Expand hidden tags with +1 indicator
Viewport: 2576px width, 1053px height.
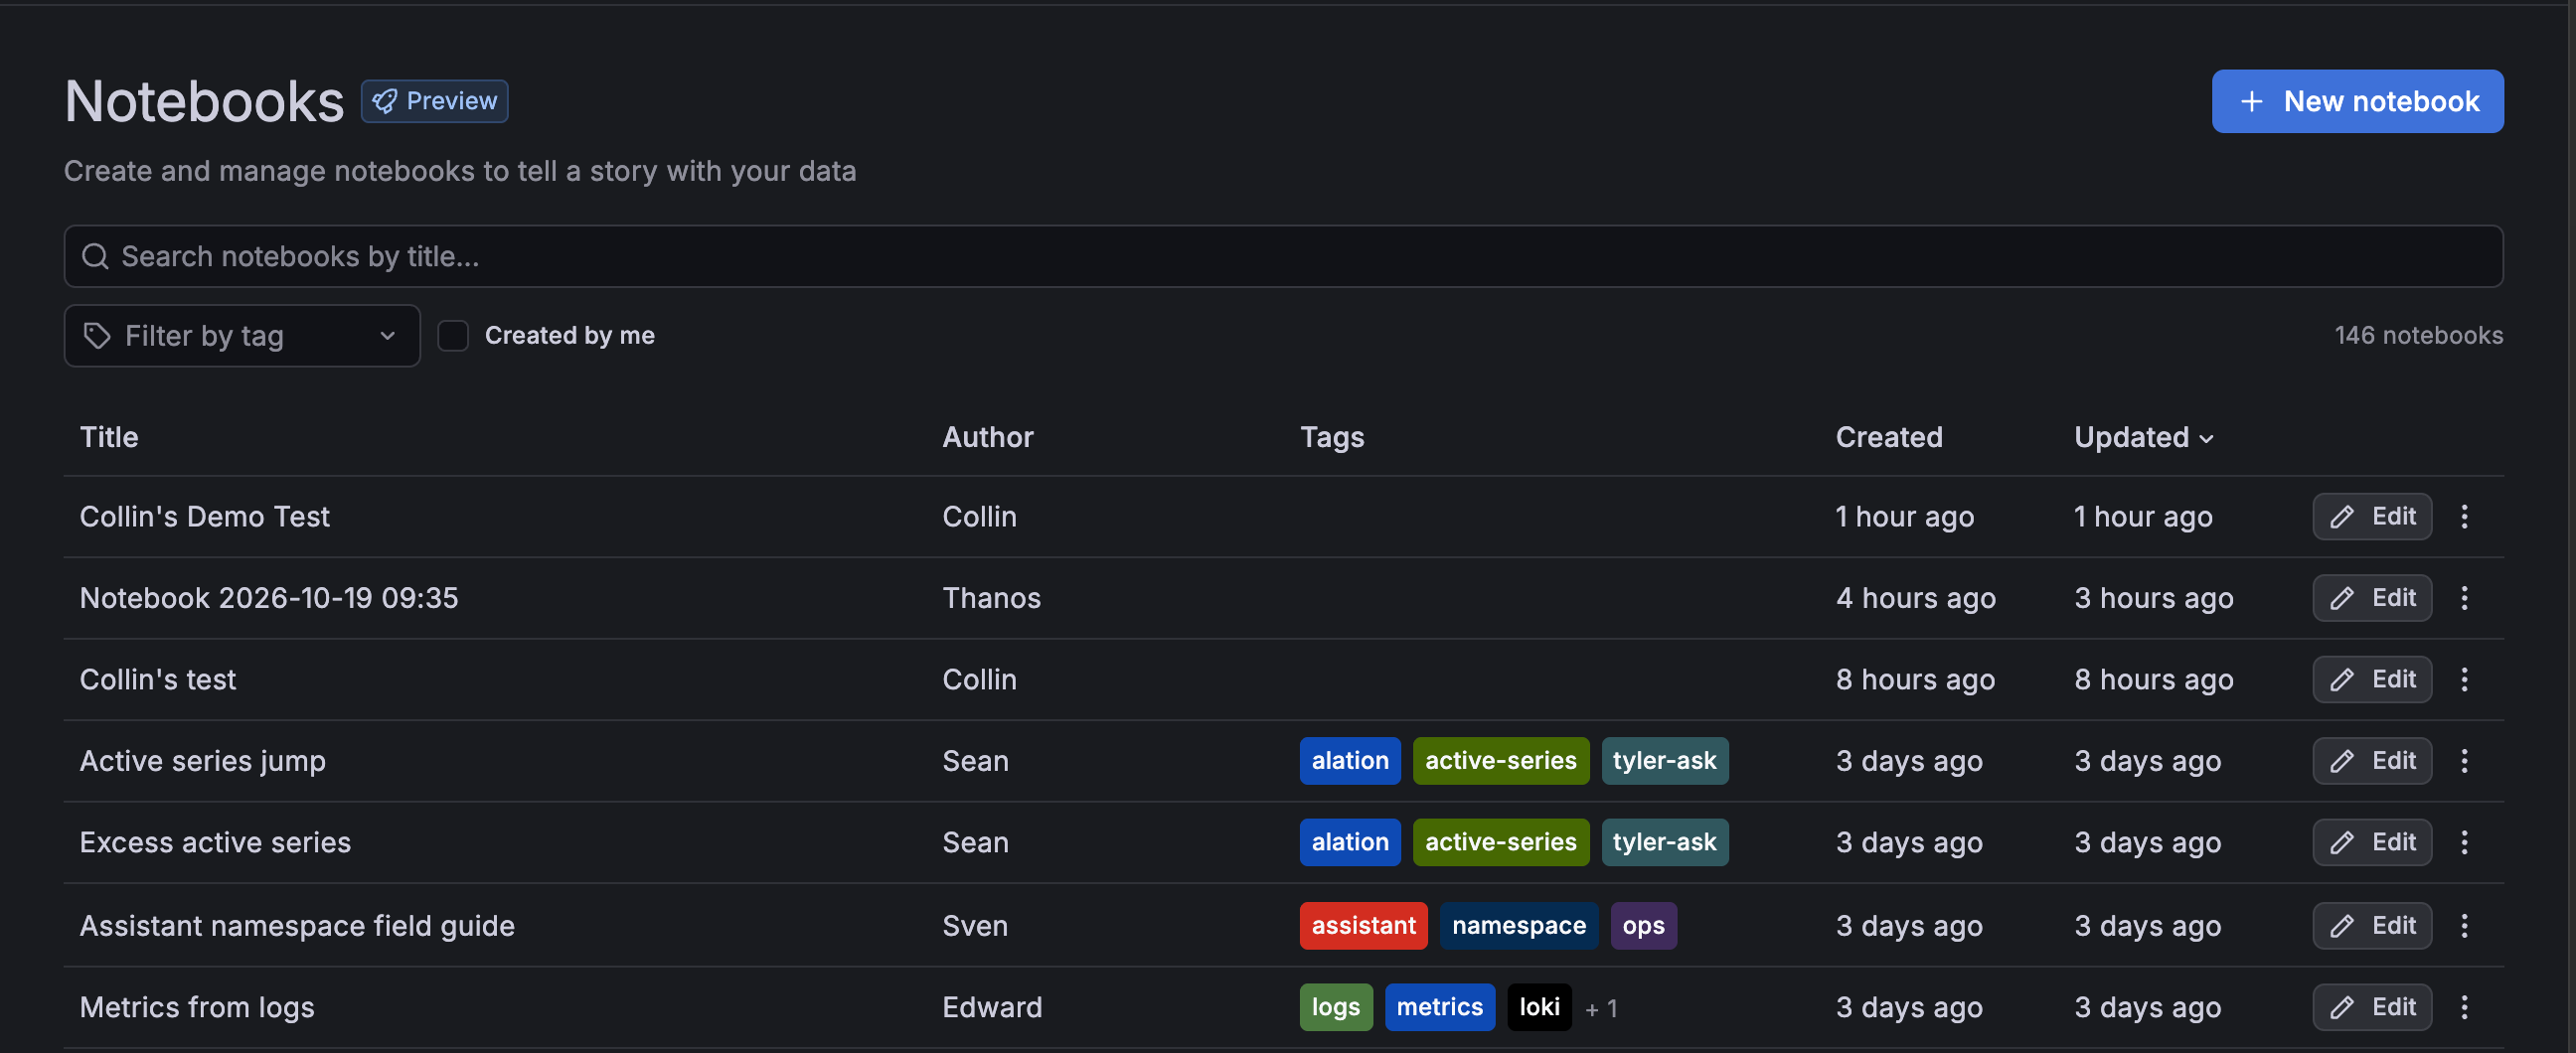pos(1602,1008)
